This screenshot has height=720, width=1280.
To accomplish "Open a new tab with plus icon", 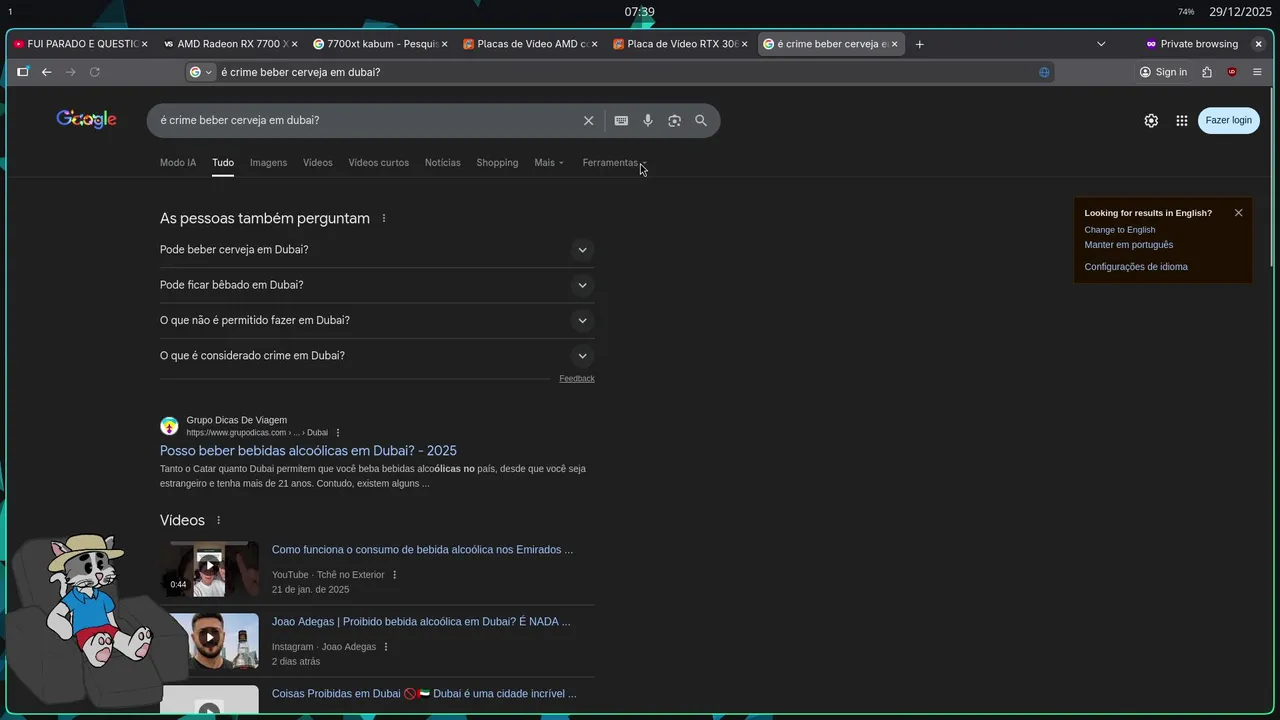I will pyautogui.click(x=920, y=44).
